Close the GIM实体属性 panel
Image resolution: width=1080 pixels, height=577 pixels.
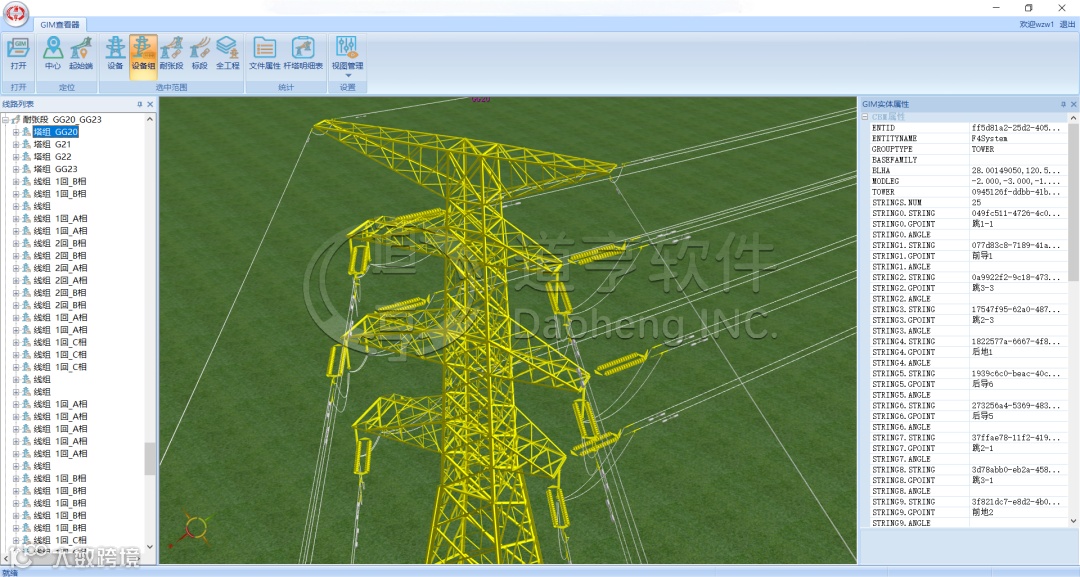1073,105
